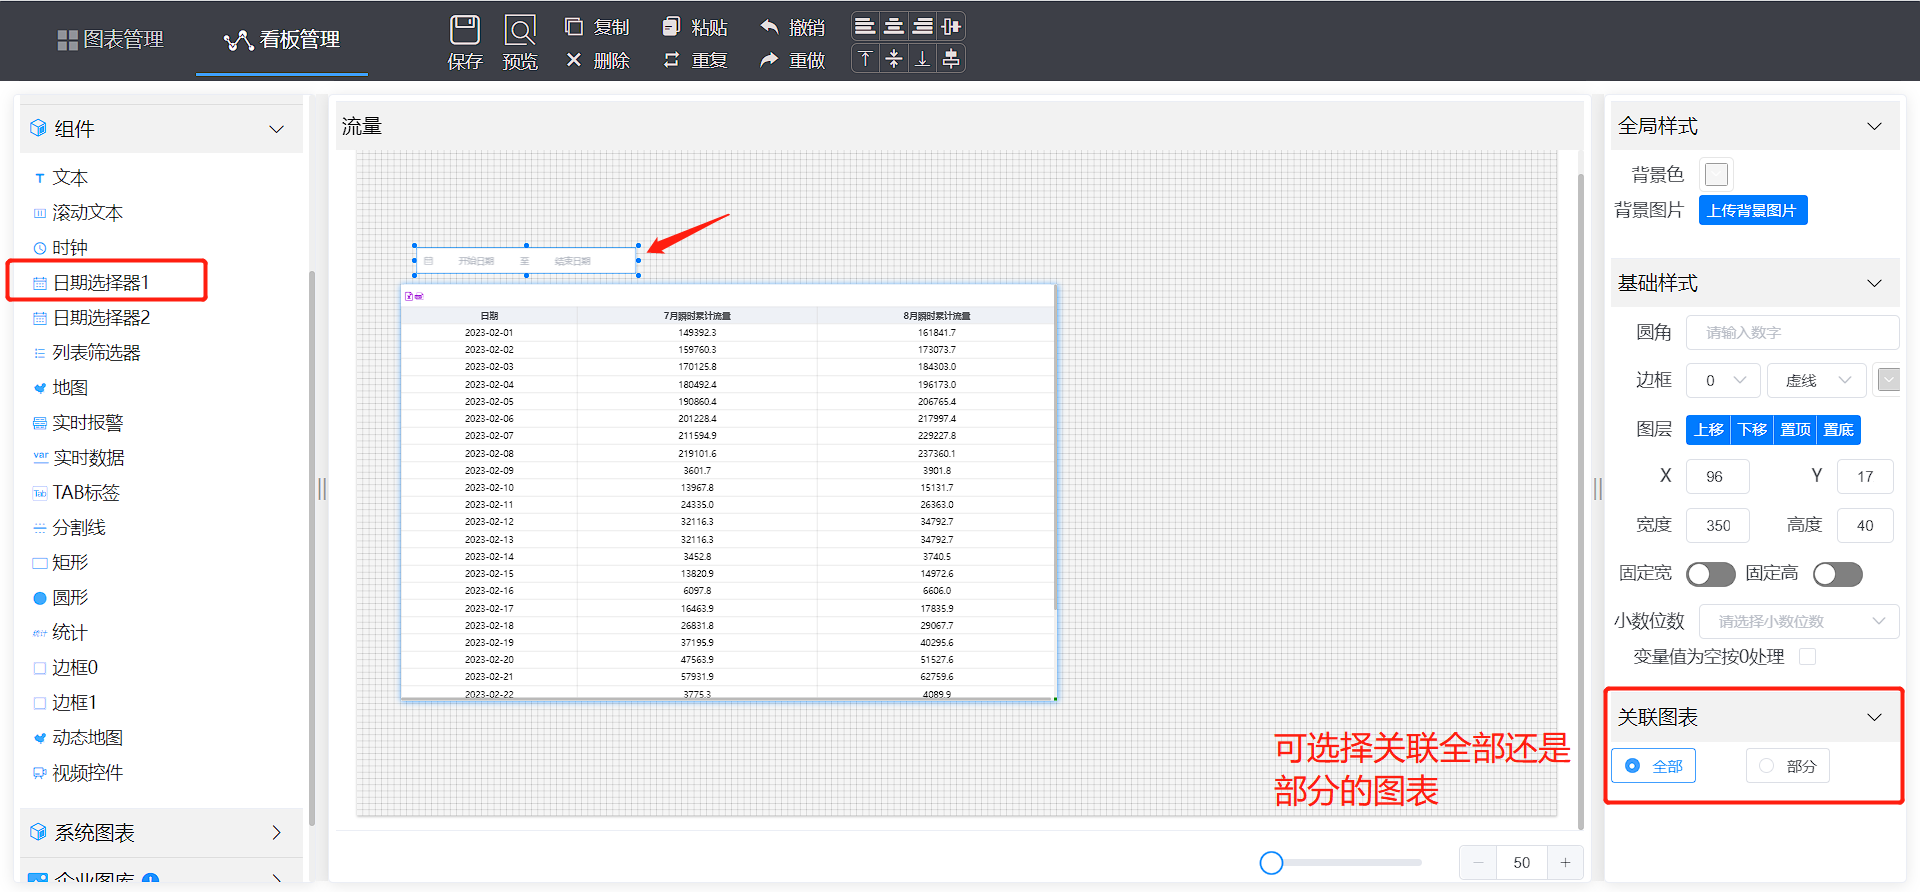The width and height of the screenshot is (1920, 892).
Task: Select the 全部 radio option
Action: 1653,766
